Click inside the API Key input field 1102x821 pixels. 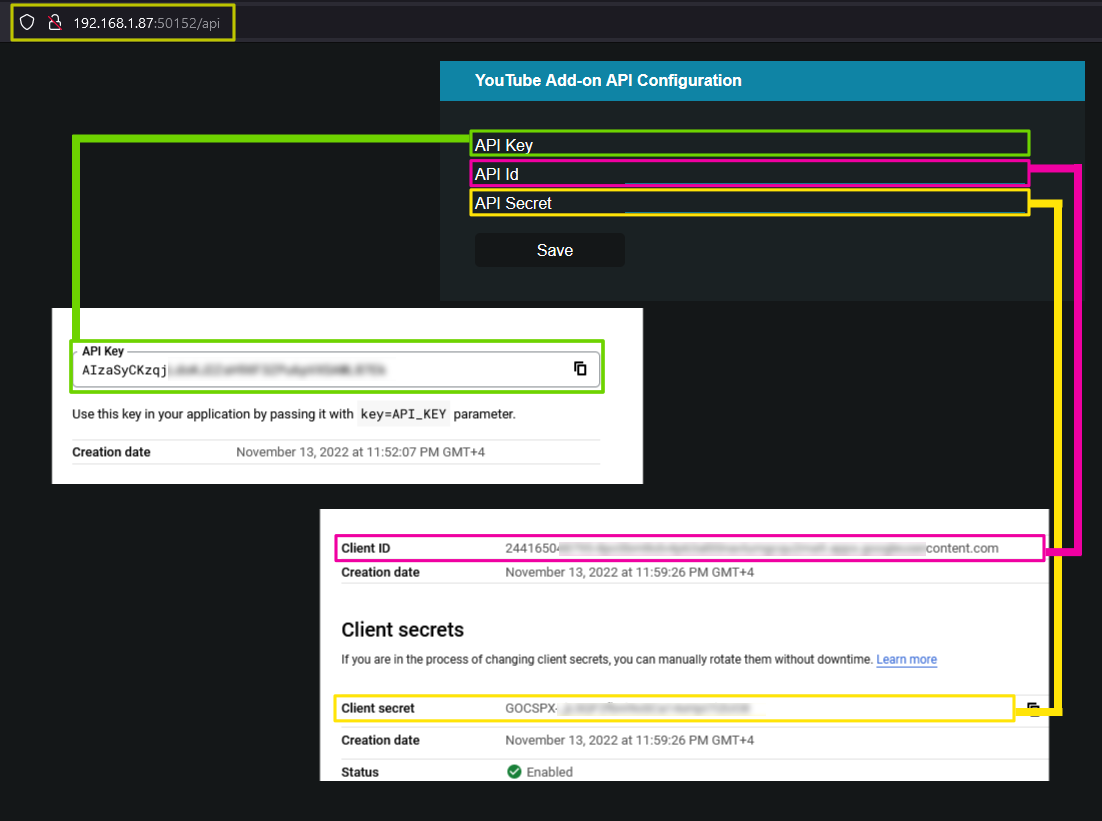click(x=748, y=143)
